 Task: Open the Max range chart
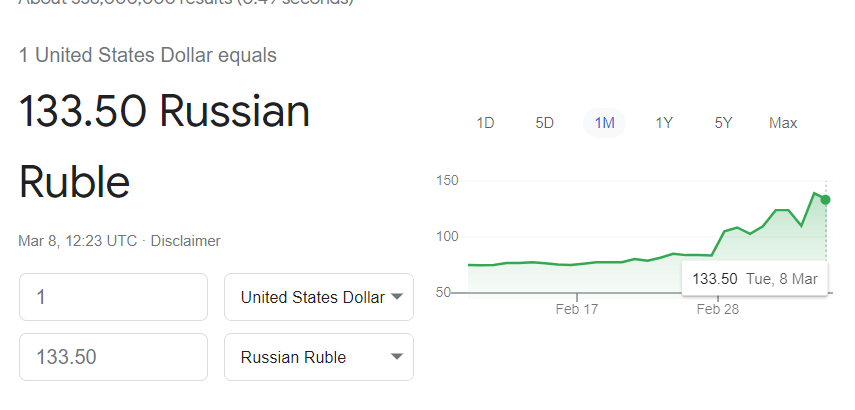[x=783, y=123]
